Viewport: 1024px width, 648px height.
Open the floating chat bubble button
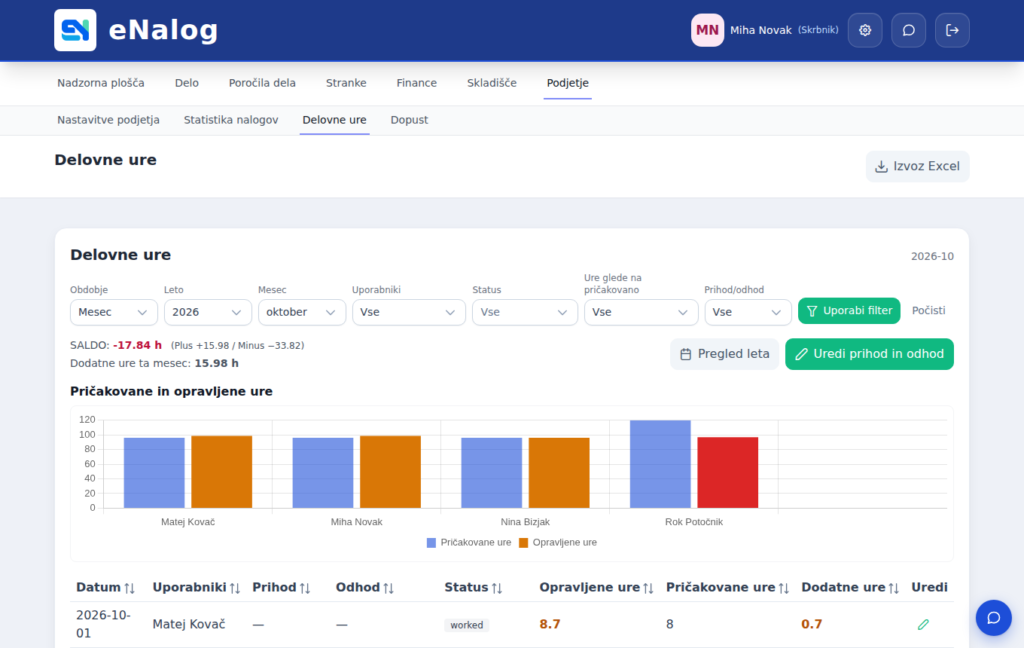pos(993,617)
